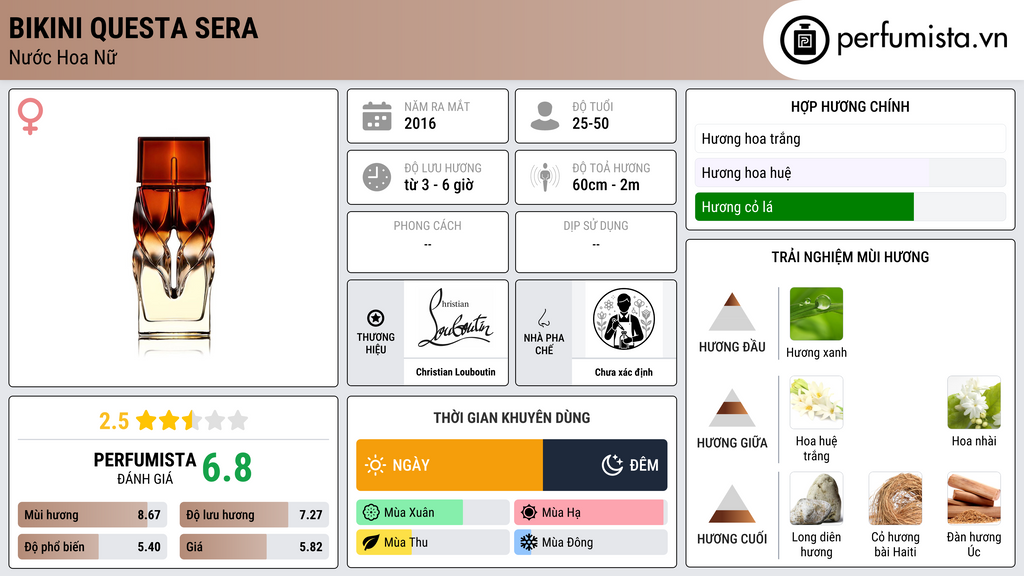Click the Độ phổ biến 5.40 rating bar
This screenshot has height=576, width=1024.
click(x=92, y=547)
